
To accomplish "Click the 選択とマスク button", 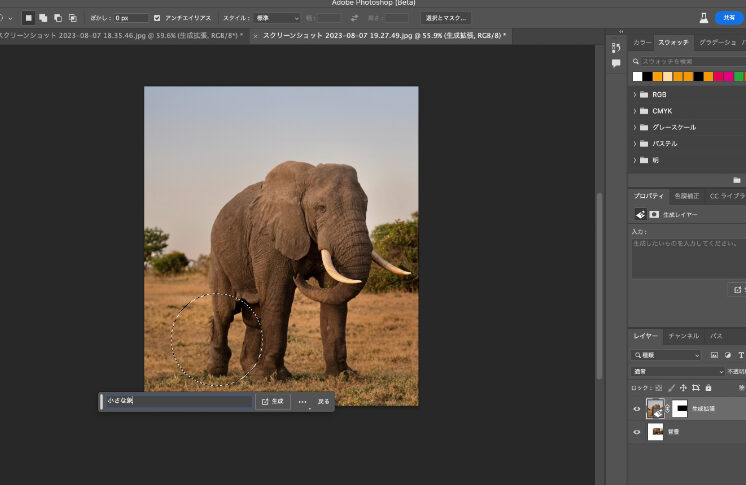I will point(446,18).
